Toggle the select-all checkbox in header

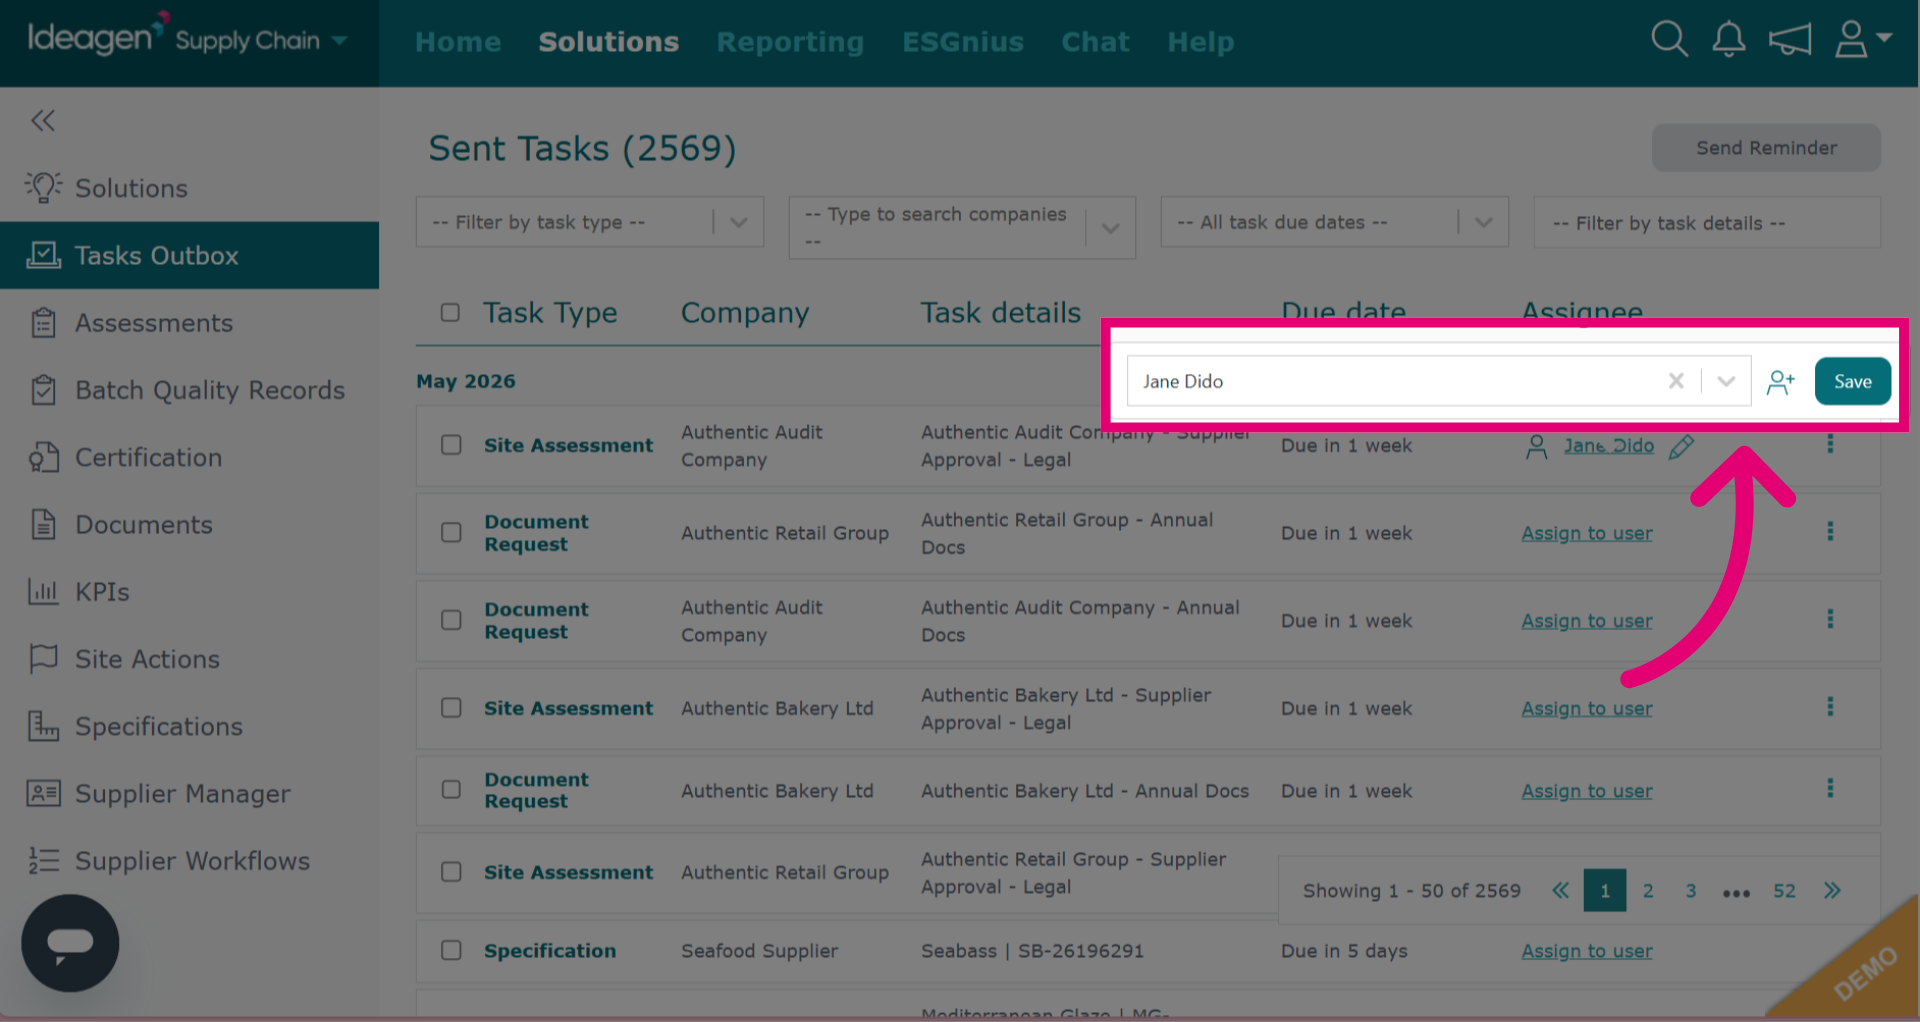tap(450, 312)
